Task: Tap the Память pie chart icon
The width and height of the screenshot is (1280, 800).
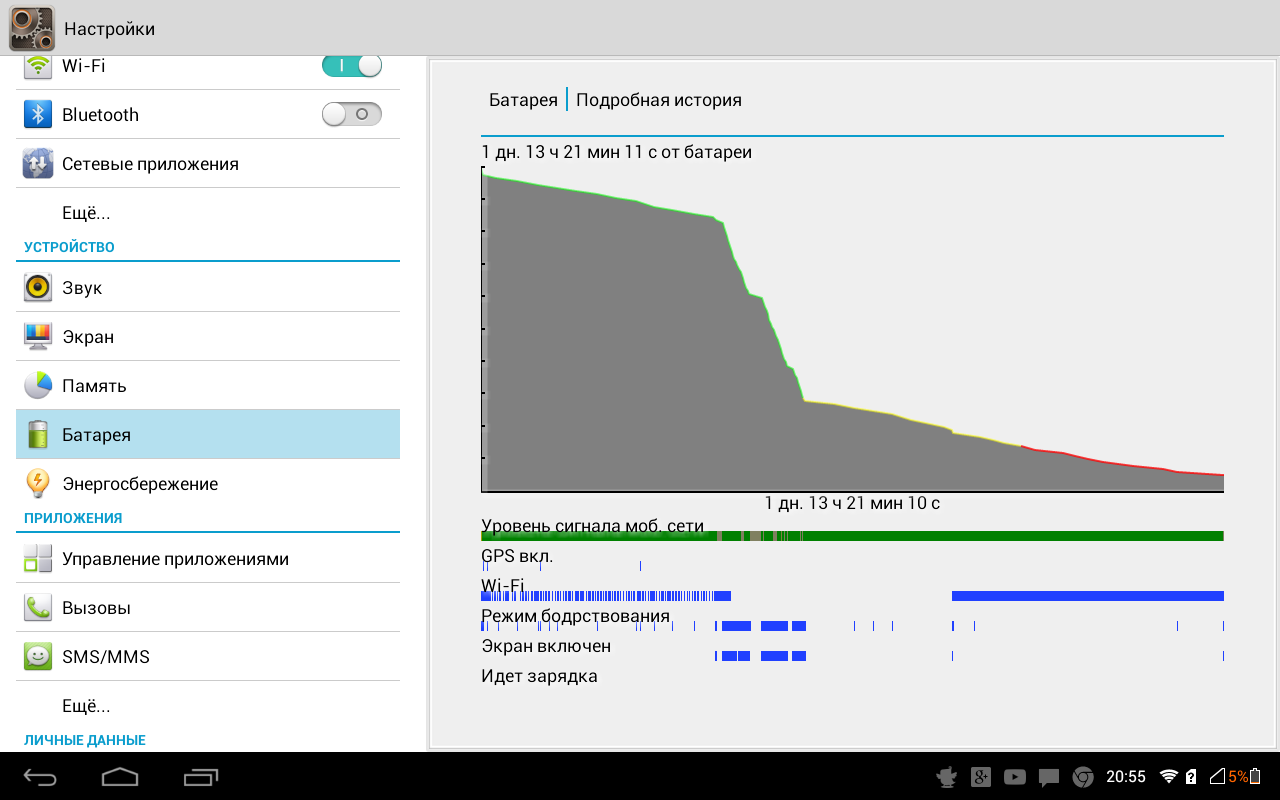Action: [x=38, y=385]
